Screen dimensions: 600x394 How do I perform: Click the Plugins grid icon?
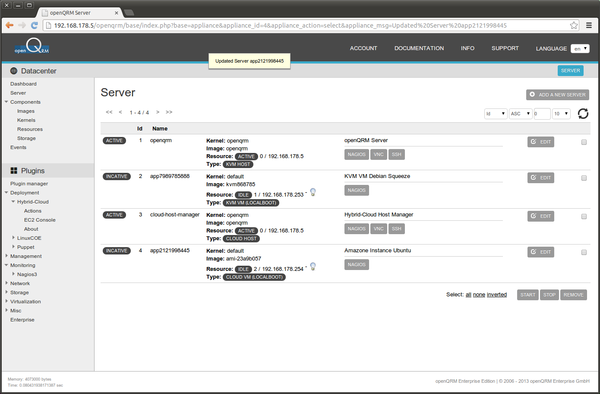click(14, 171)
